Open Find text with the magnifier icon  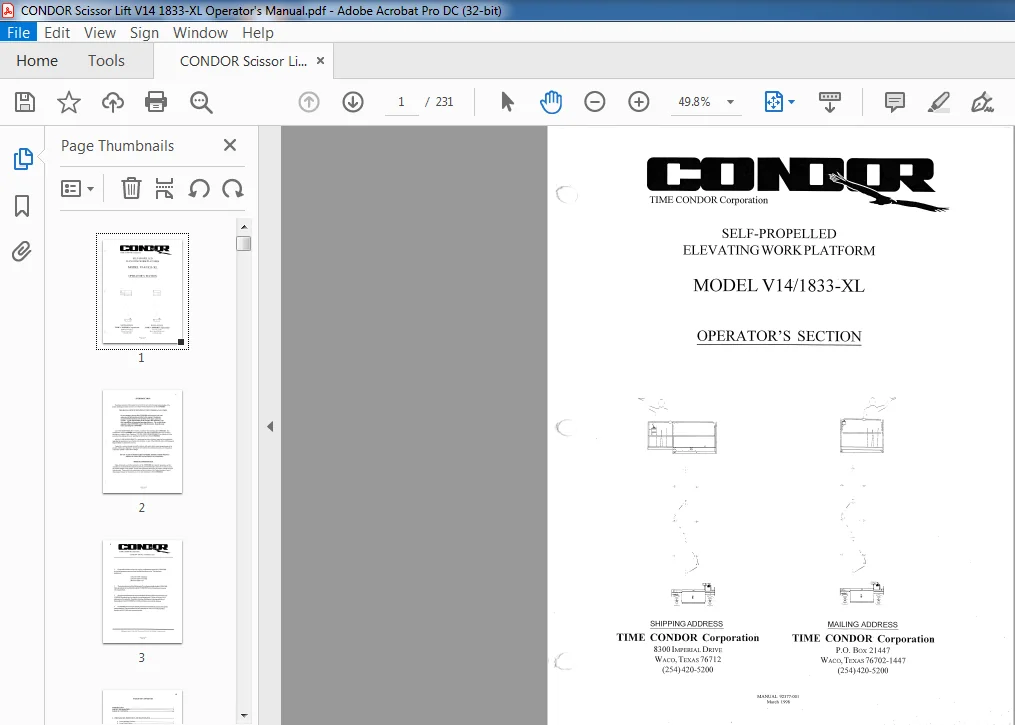201,102
